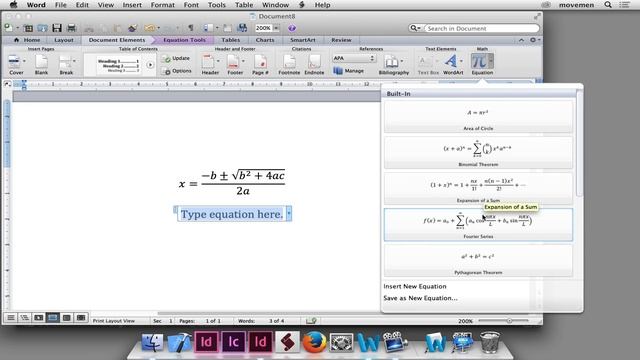
Task: Insert the Area of Circle equation
Action: pyautogui.click(x=478, y=116)
